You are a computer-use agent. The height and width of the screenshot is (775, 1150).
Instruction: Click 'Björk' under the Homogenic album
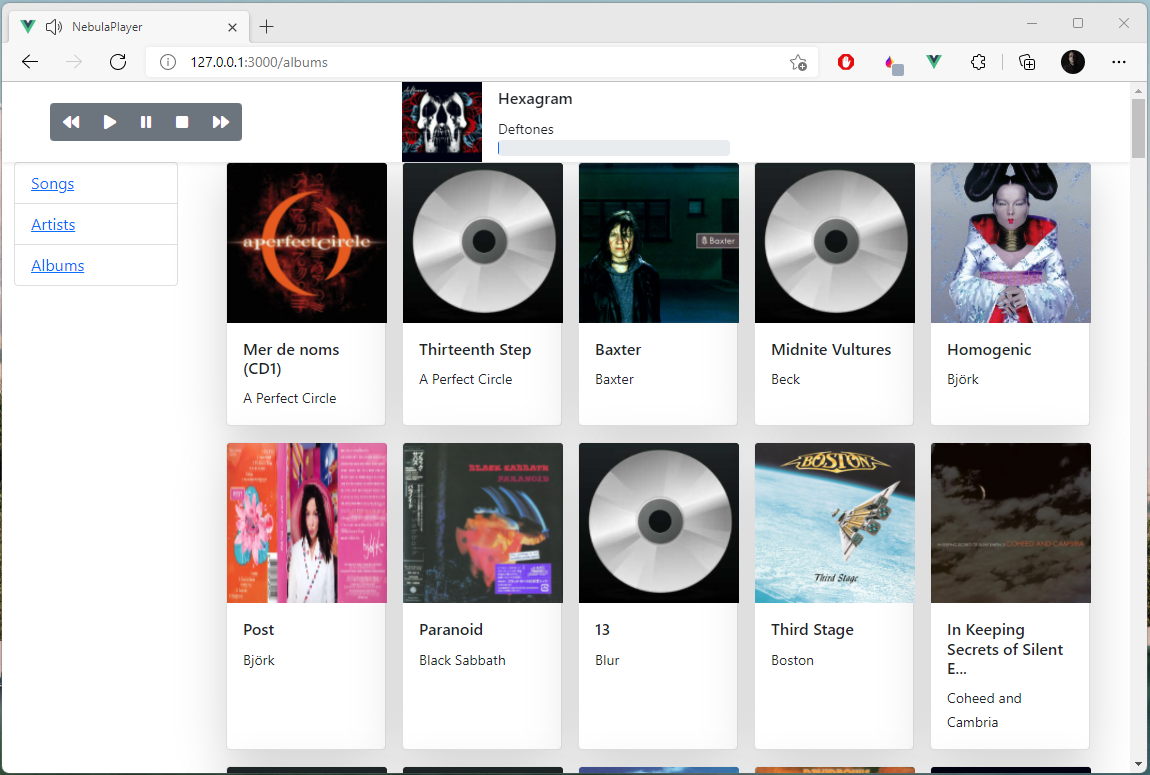coord(962,379)
